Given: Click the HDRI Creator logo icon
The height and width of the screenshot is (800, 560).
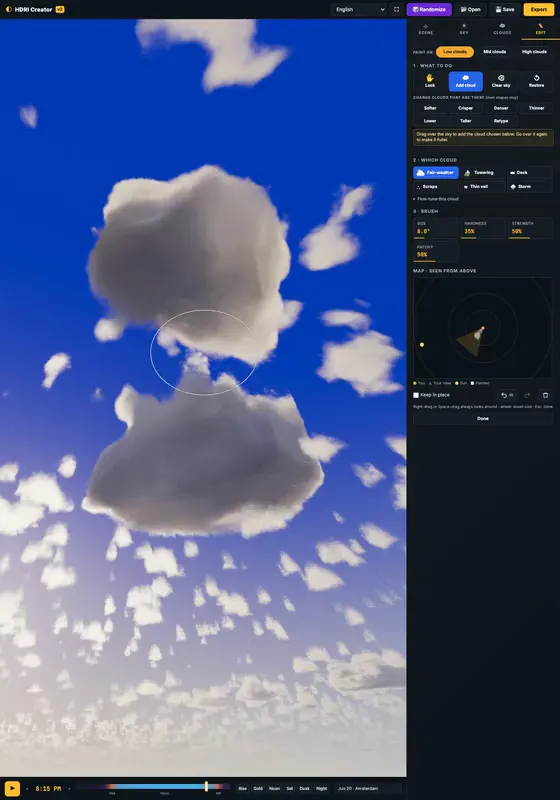Looking at the screenshot, I should click(9, 9).
